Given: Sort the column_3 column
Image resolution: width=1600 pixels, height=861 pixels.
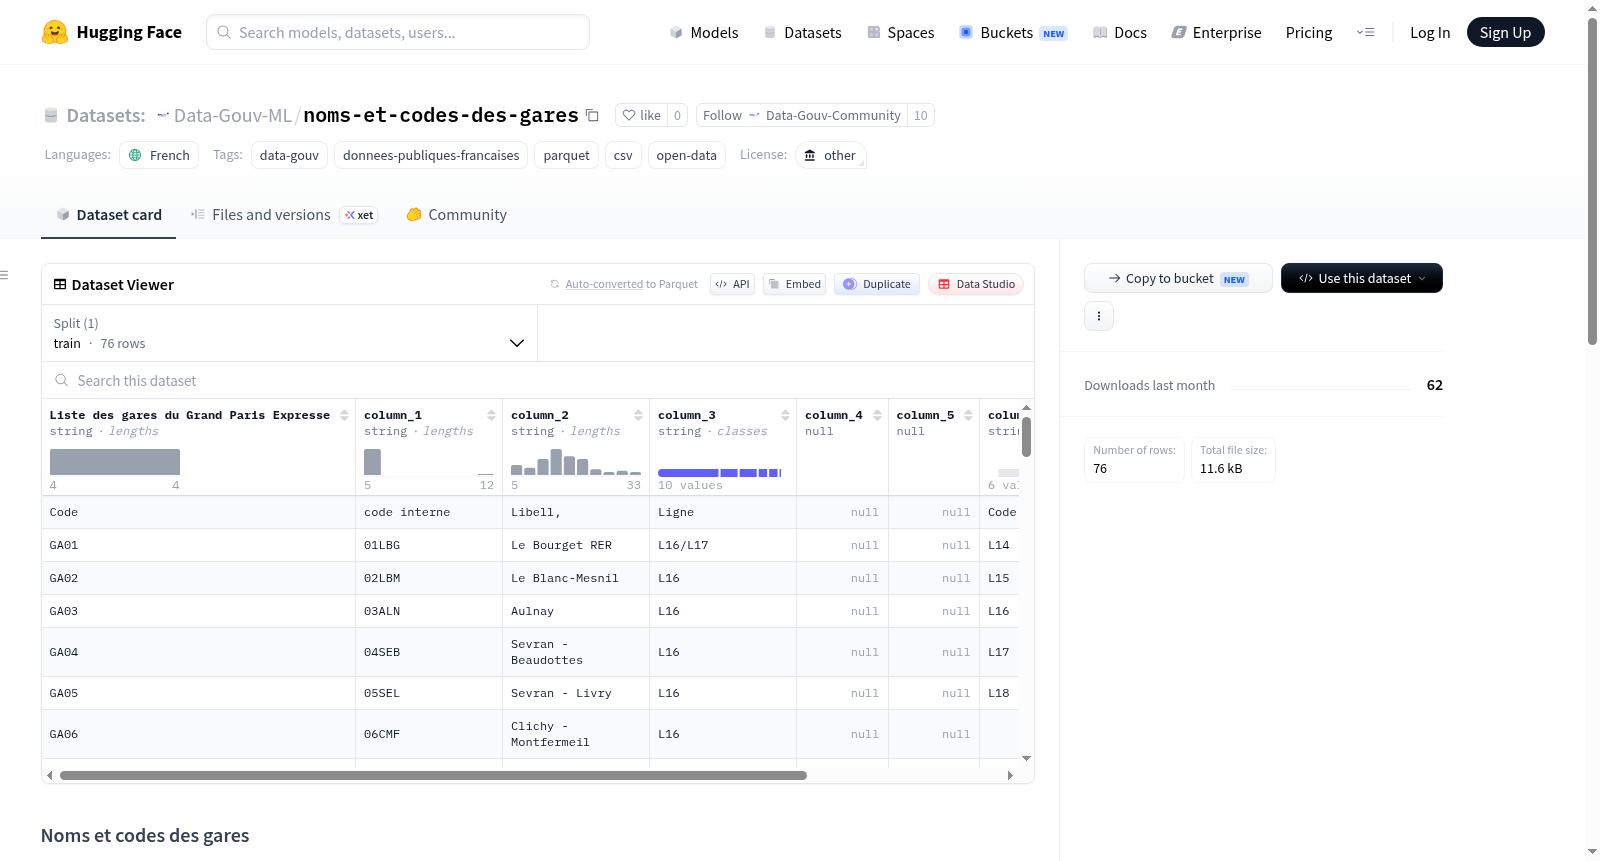Looking at the screenshot, I should click(x=785, y=415).
